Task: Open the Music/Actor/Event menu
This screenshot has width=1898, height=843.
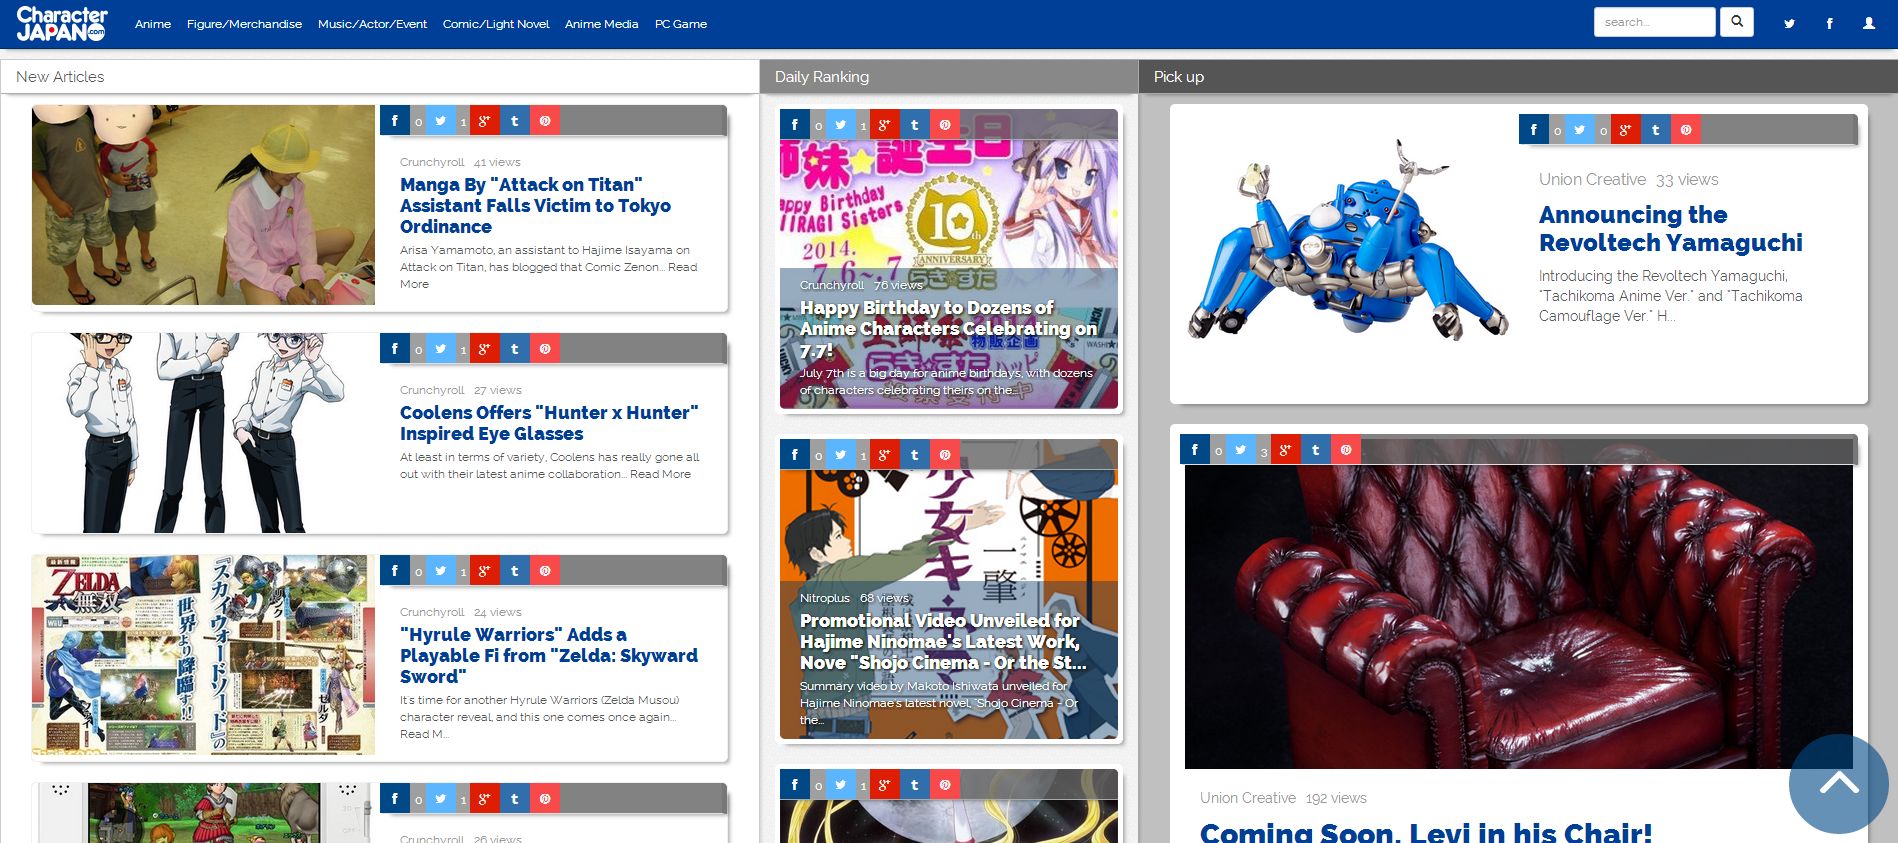Action: (x=372, y=24)
